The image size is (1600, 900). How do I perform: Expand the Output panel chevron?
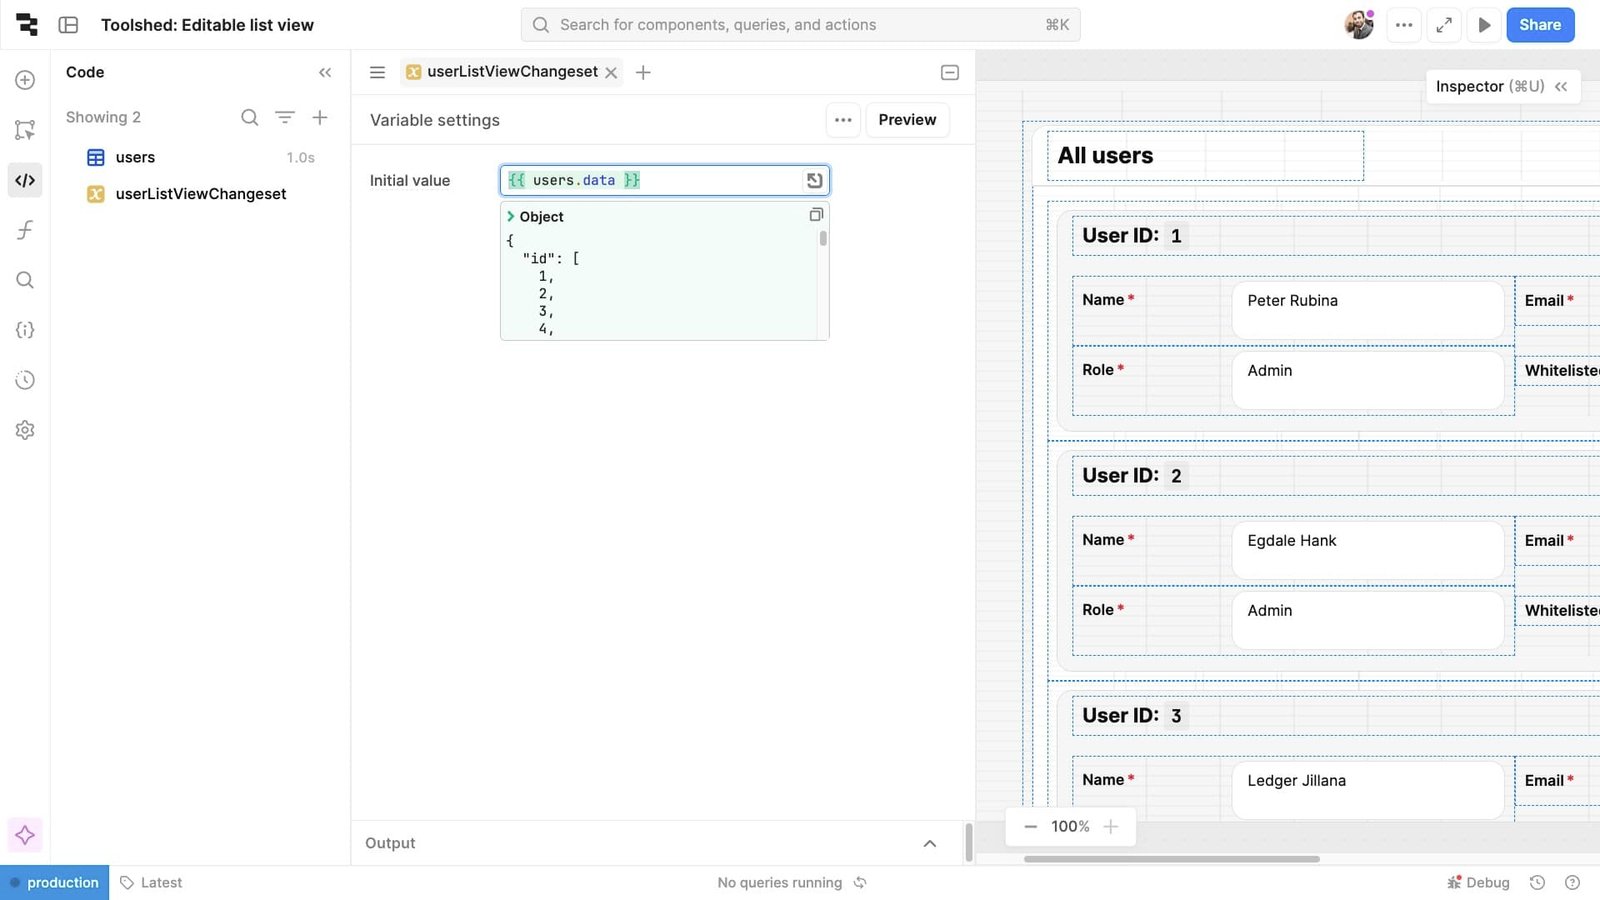[930, 843]
